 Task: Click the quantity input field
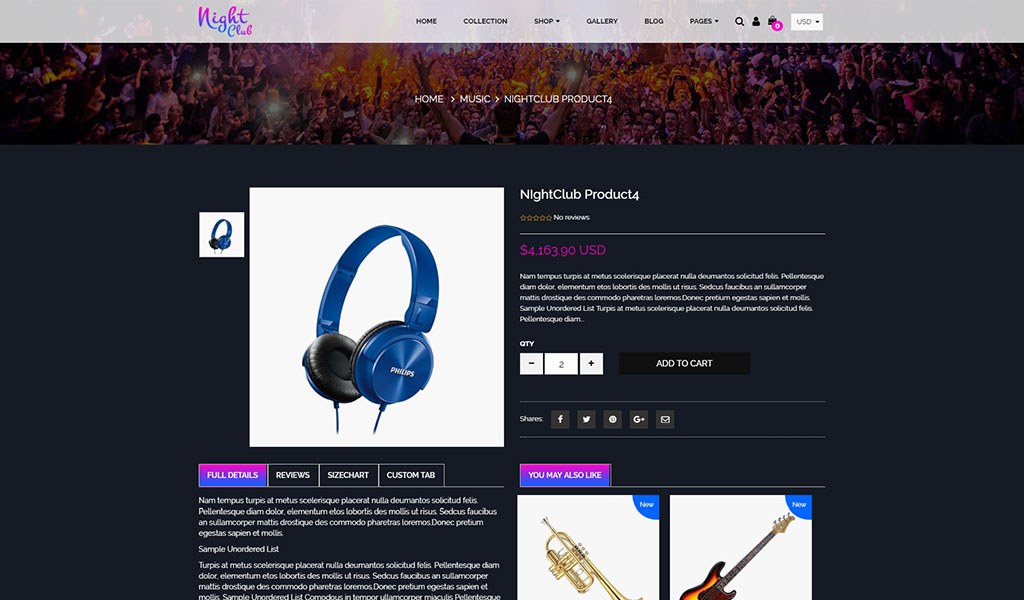[561, 364]
